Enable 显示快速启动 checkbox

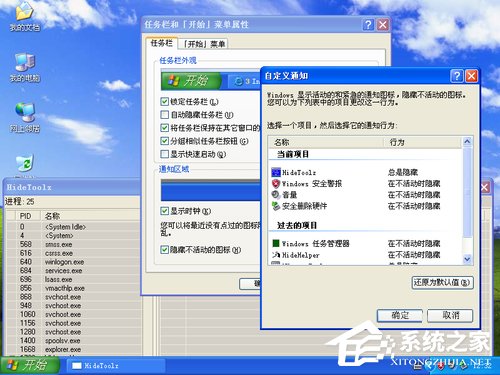(164, 154)
